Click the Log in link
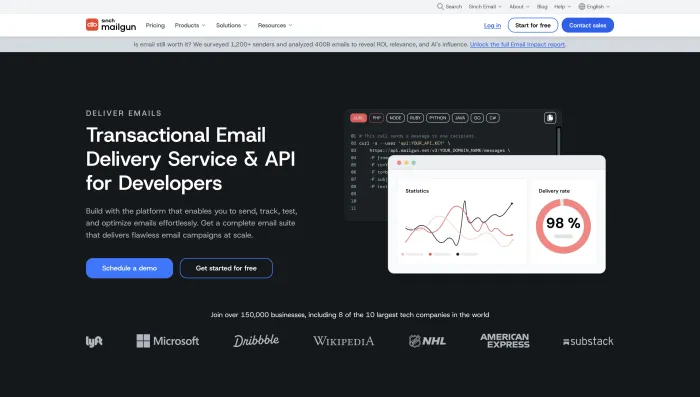700x397 pixels. pos(492,25)
